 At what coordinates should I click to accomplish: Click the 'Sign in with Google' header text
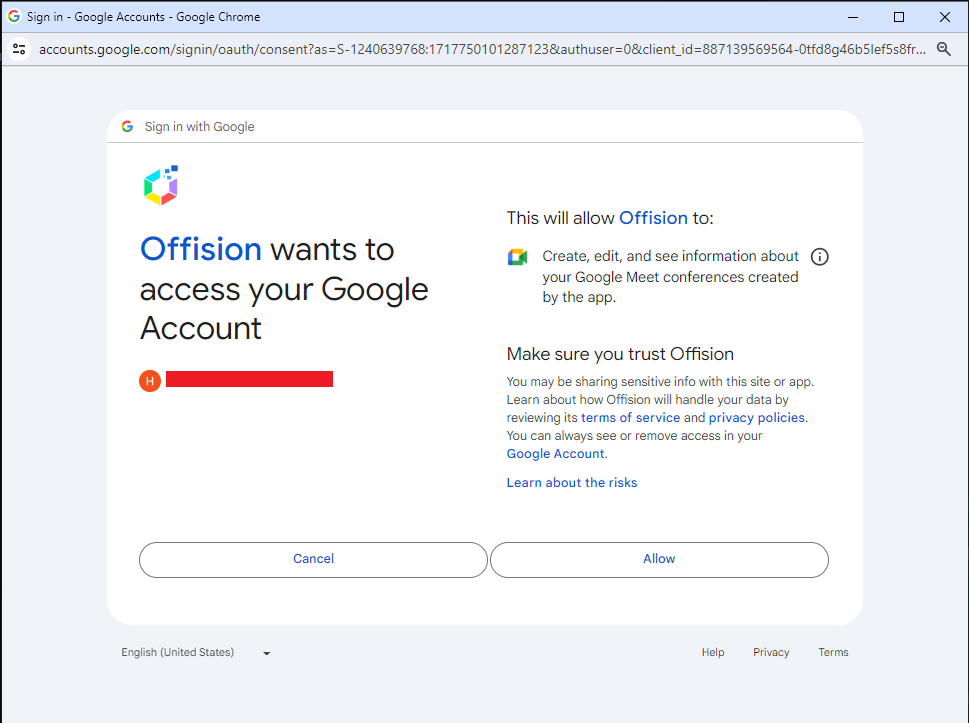tap(200, 127)
